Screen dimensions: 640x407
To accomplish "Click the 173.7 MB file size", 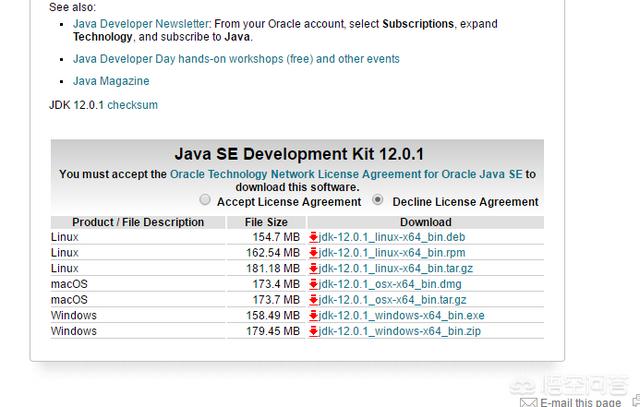I will (276, 300).
